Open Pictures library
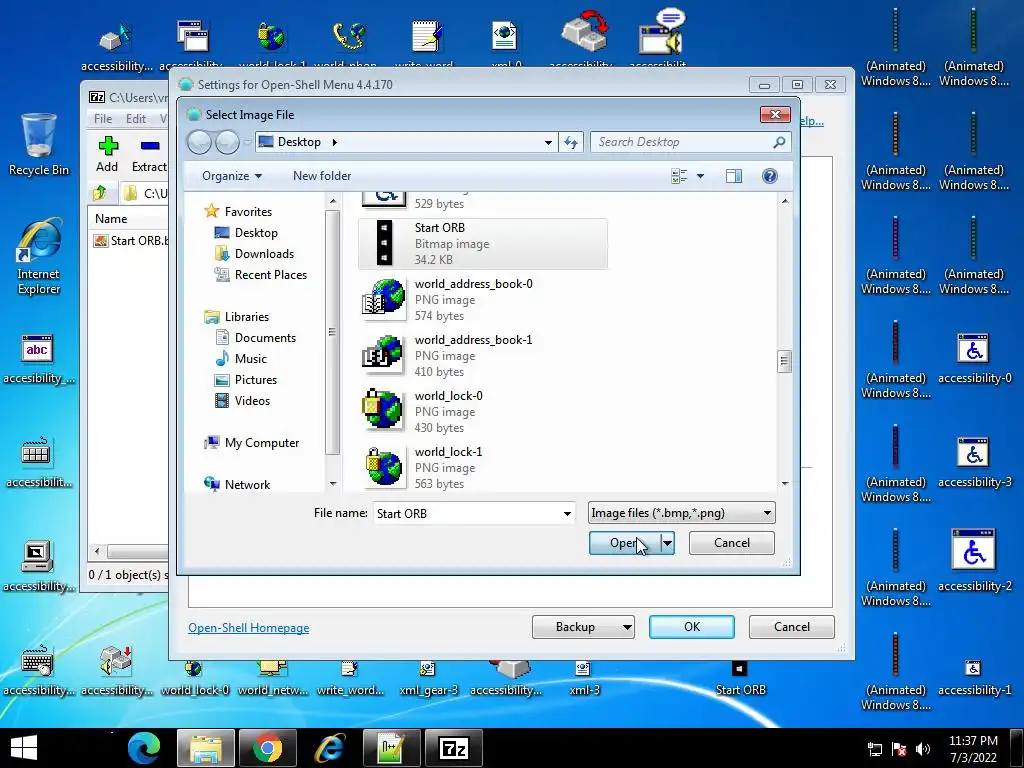Screen dimensions: 1024x768 [x=246, y=379]
